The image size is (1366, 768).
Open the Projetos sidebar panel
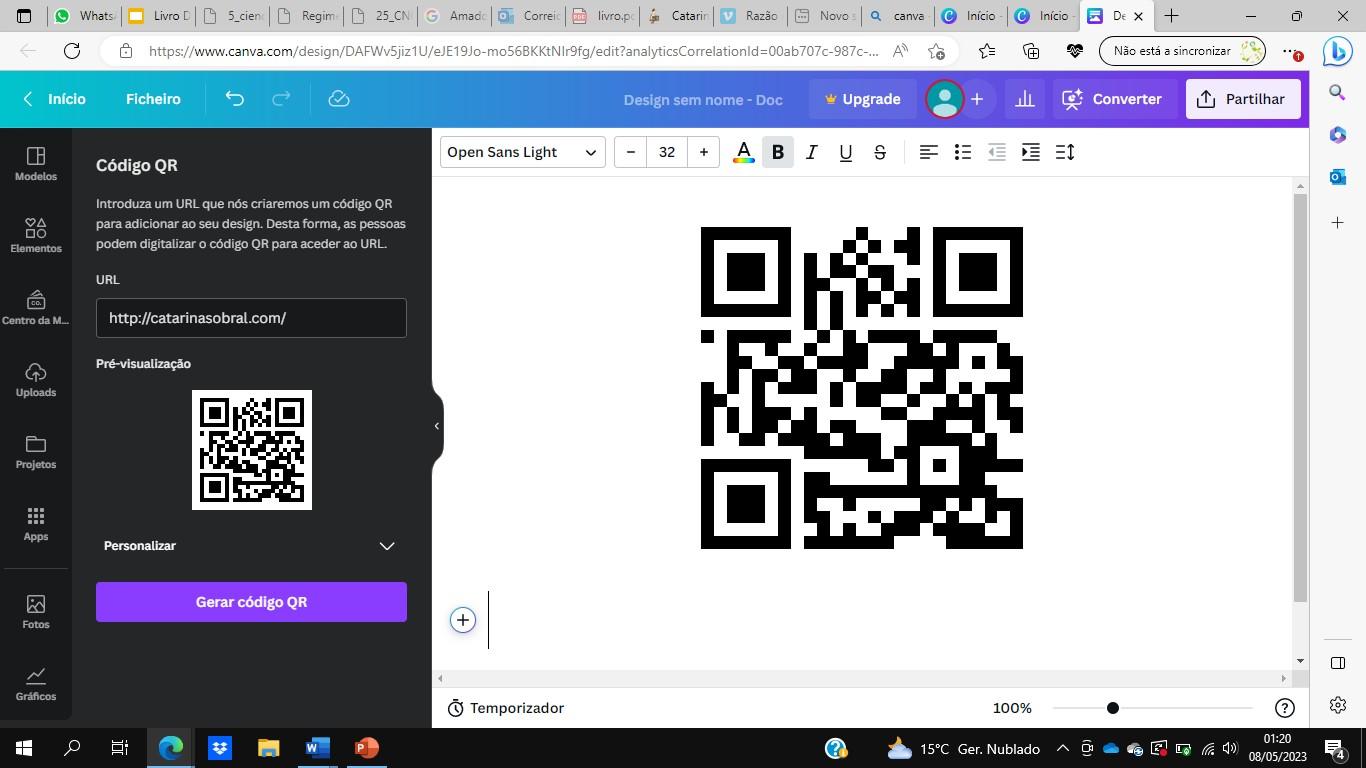pos(36,452)
